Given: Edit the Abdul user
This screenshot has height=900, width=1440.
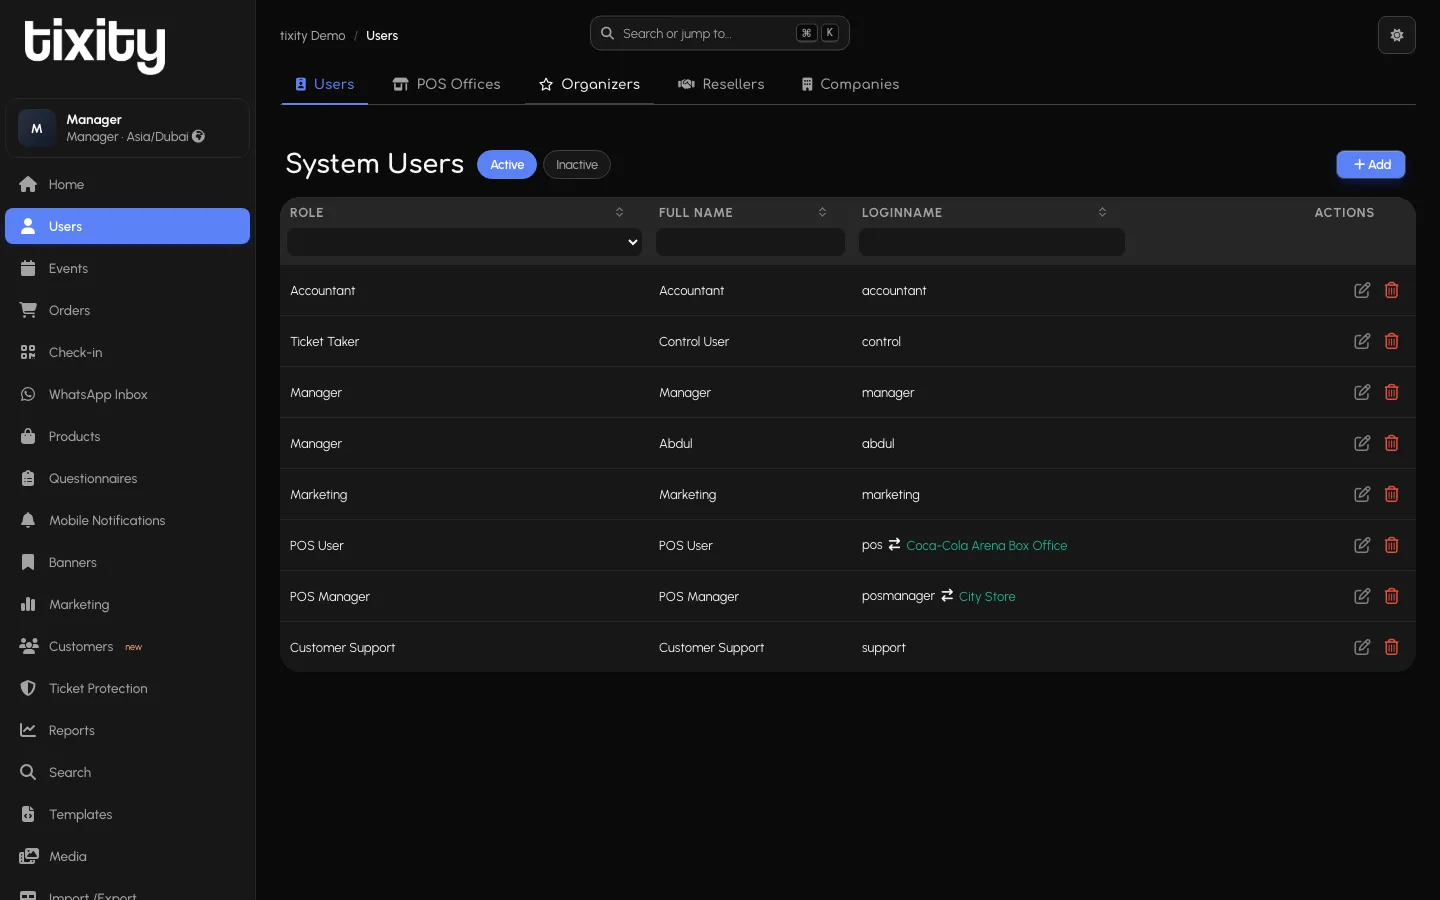Looking at the screenshot, I should (1362, 443).
